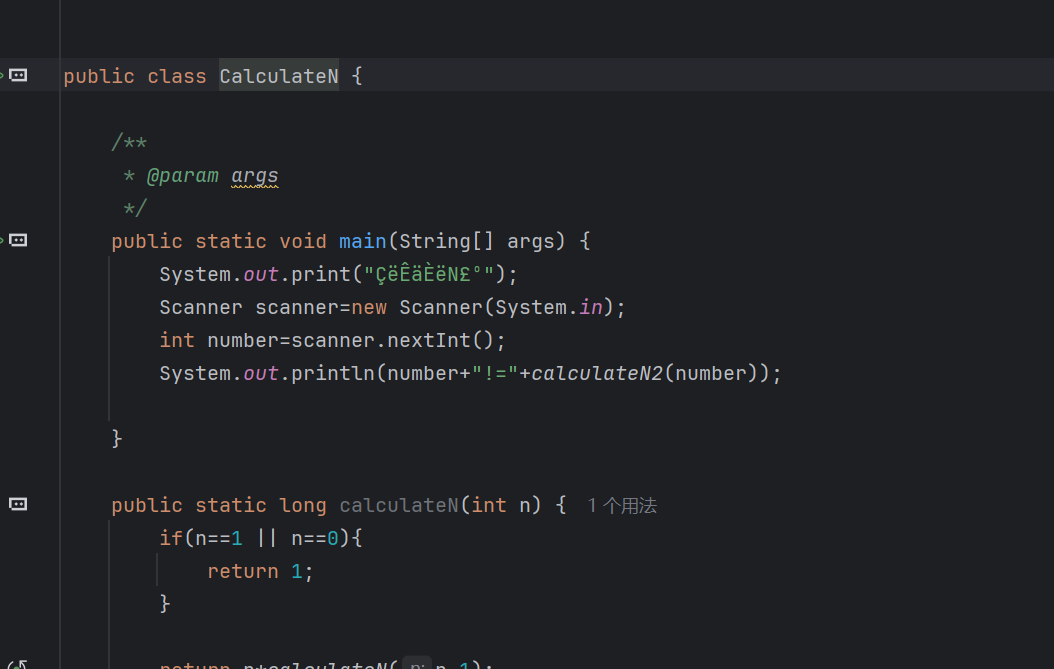Viewport: 1054px width, 669px height.
Task: Click 'number' argument inside calculateN2 call
Action: click(711, 373)
